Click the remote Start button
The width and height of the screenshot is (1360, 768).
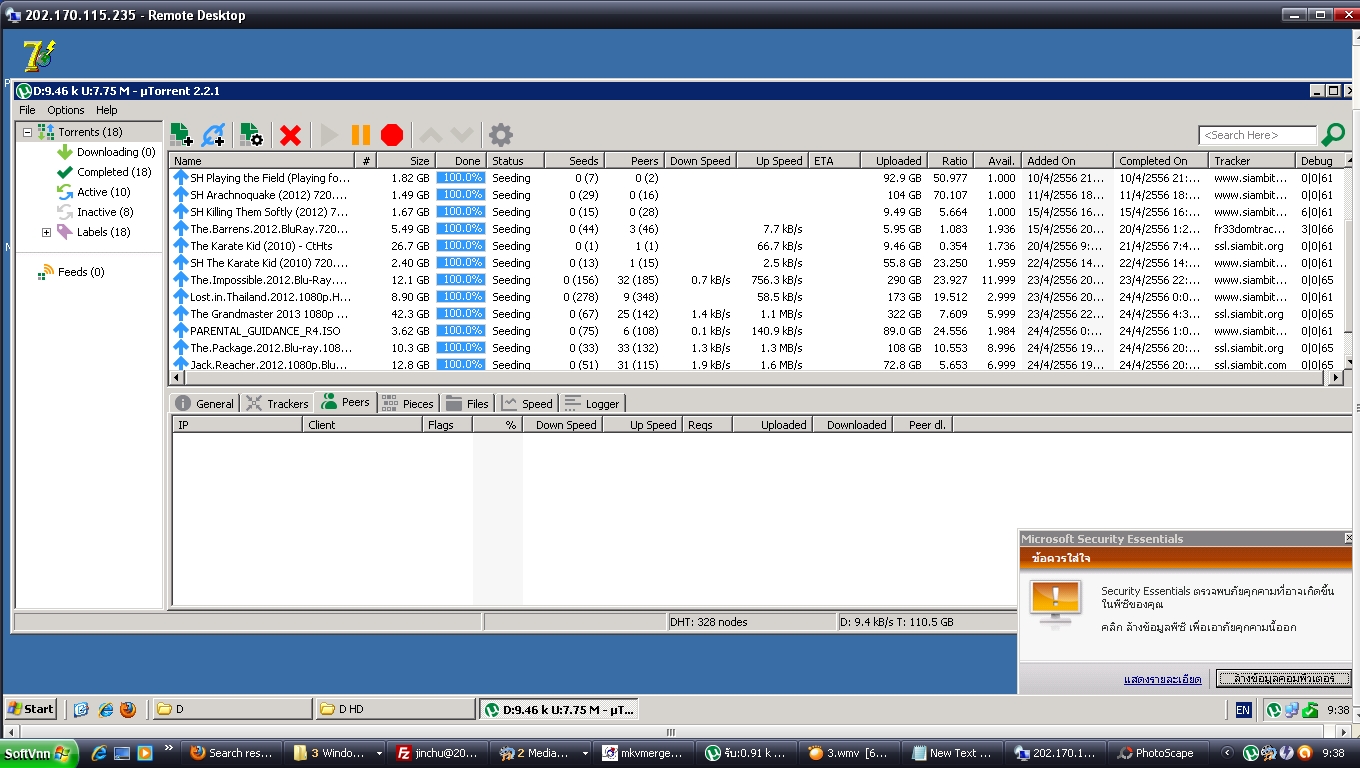pos(31,709)
